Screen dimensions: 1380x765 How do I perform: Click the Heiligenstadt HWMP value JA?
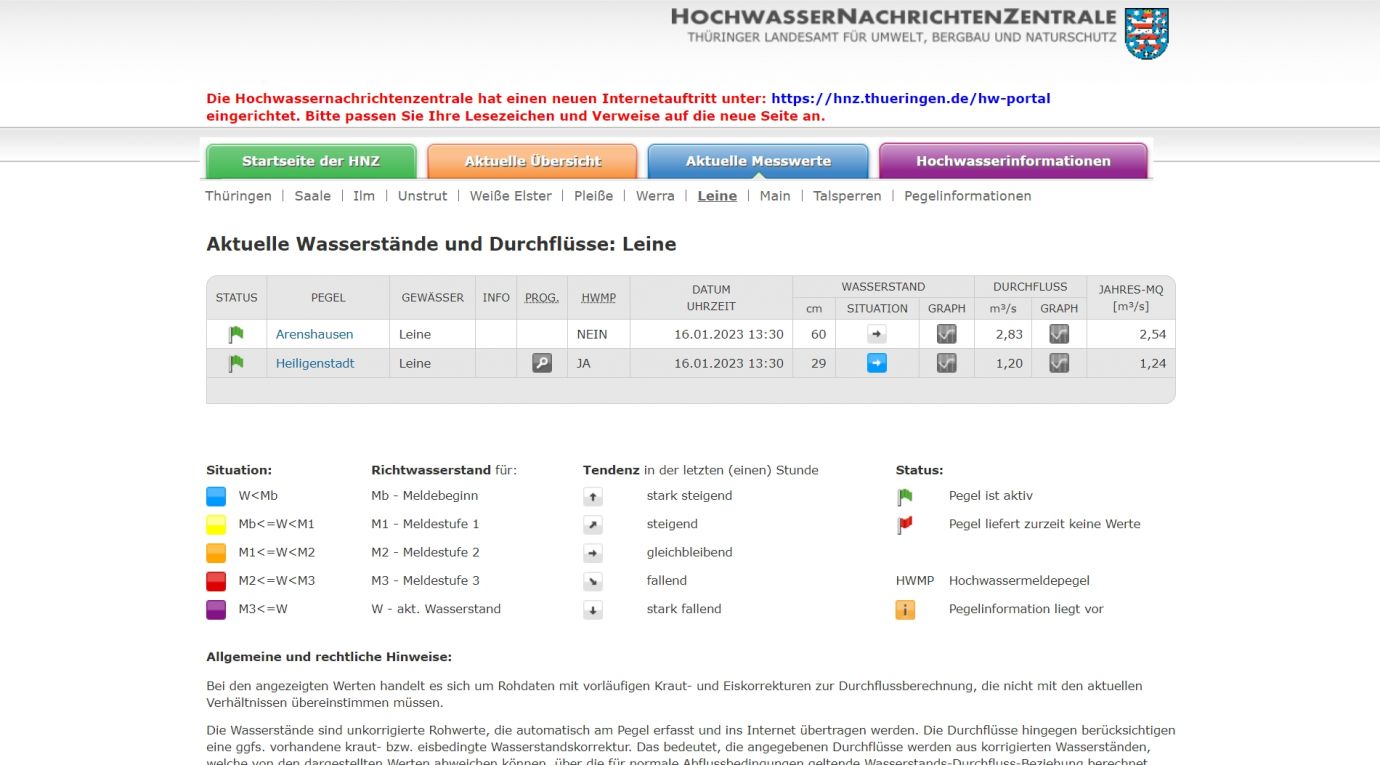[584, 363]
